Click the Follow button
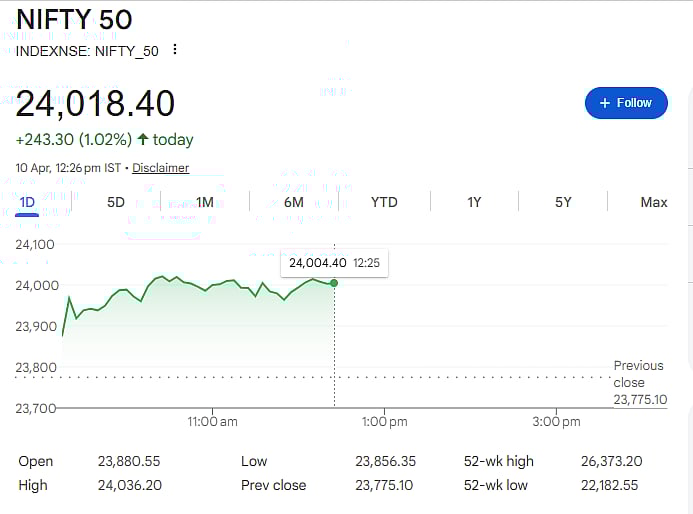Viewport: 693px width, 514px height. tap(626, 103)
